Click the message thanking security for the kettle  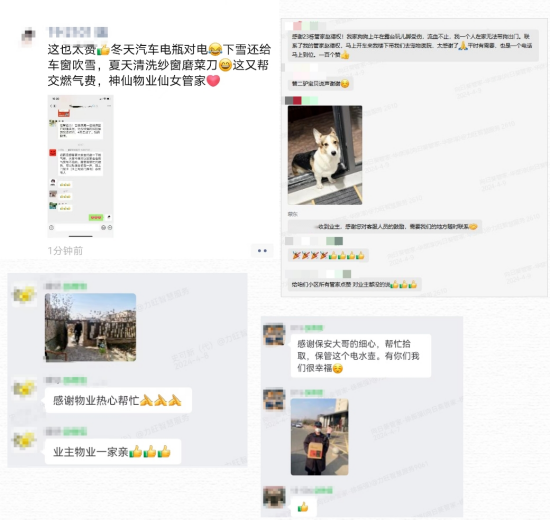(x=361, y=356)
